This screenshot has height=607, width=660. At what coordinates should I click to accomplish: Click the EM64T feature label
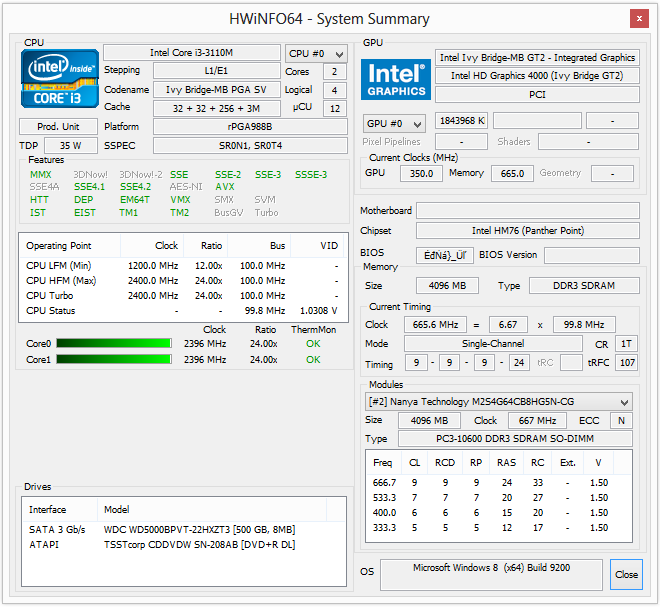pos(135,200)
